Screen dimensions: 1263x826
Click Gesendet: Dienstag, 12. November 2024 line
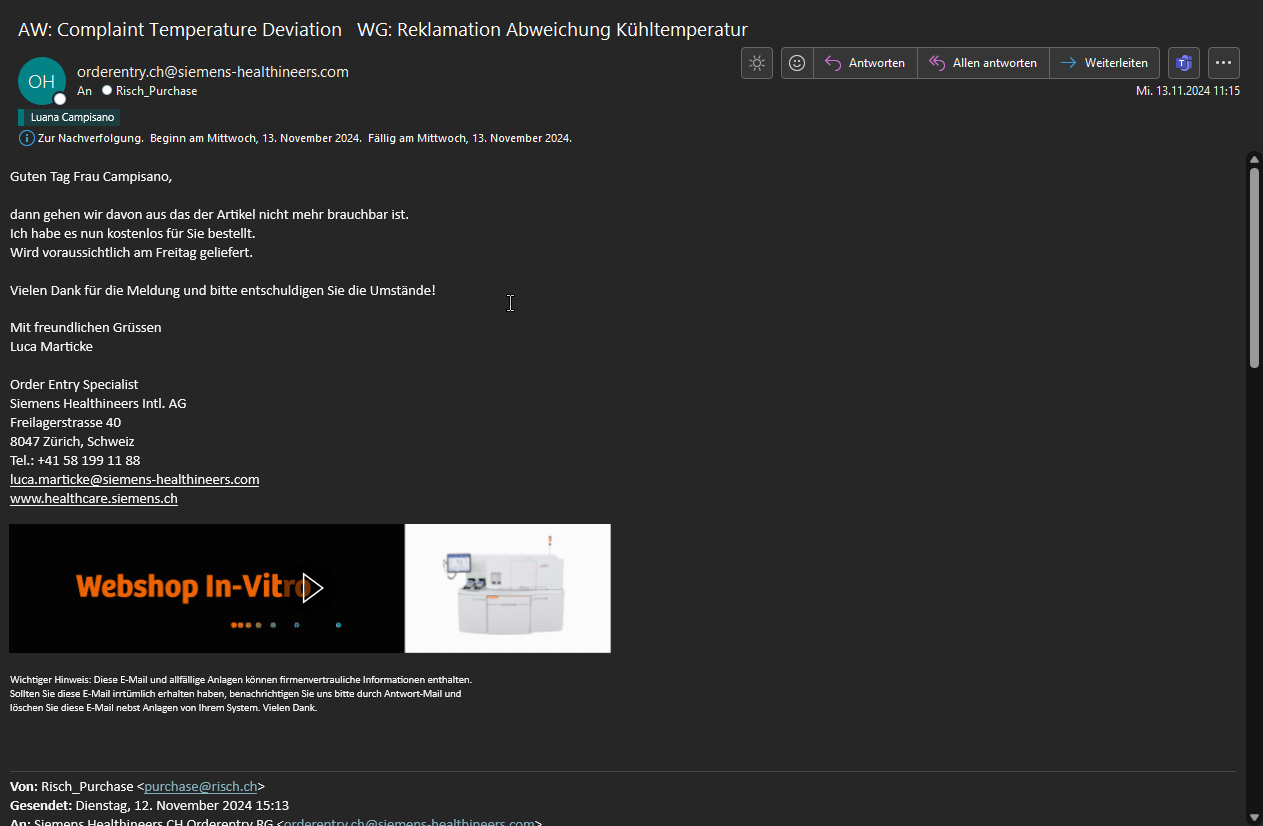[x=150, y=805]
